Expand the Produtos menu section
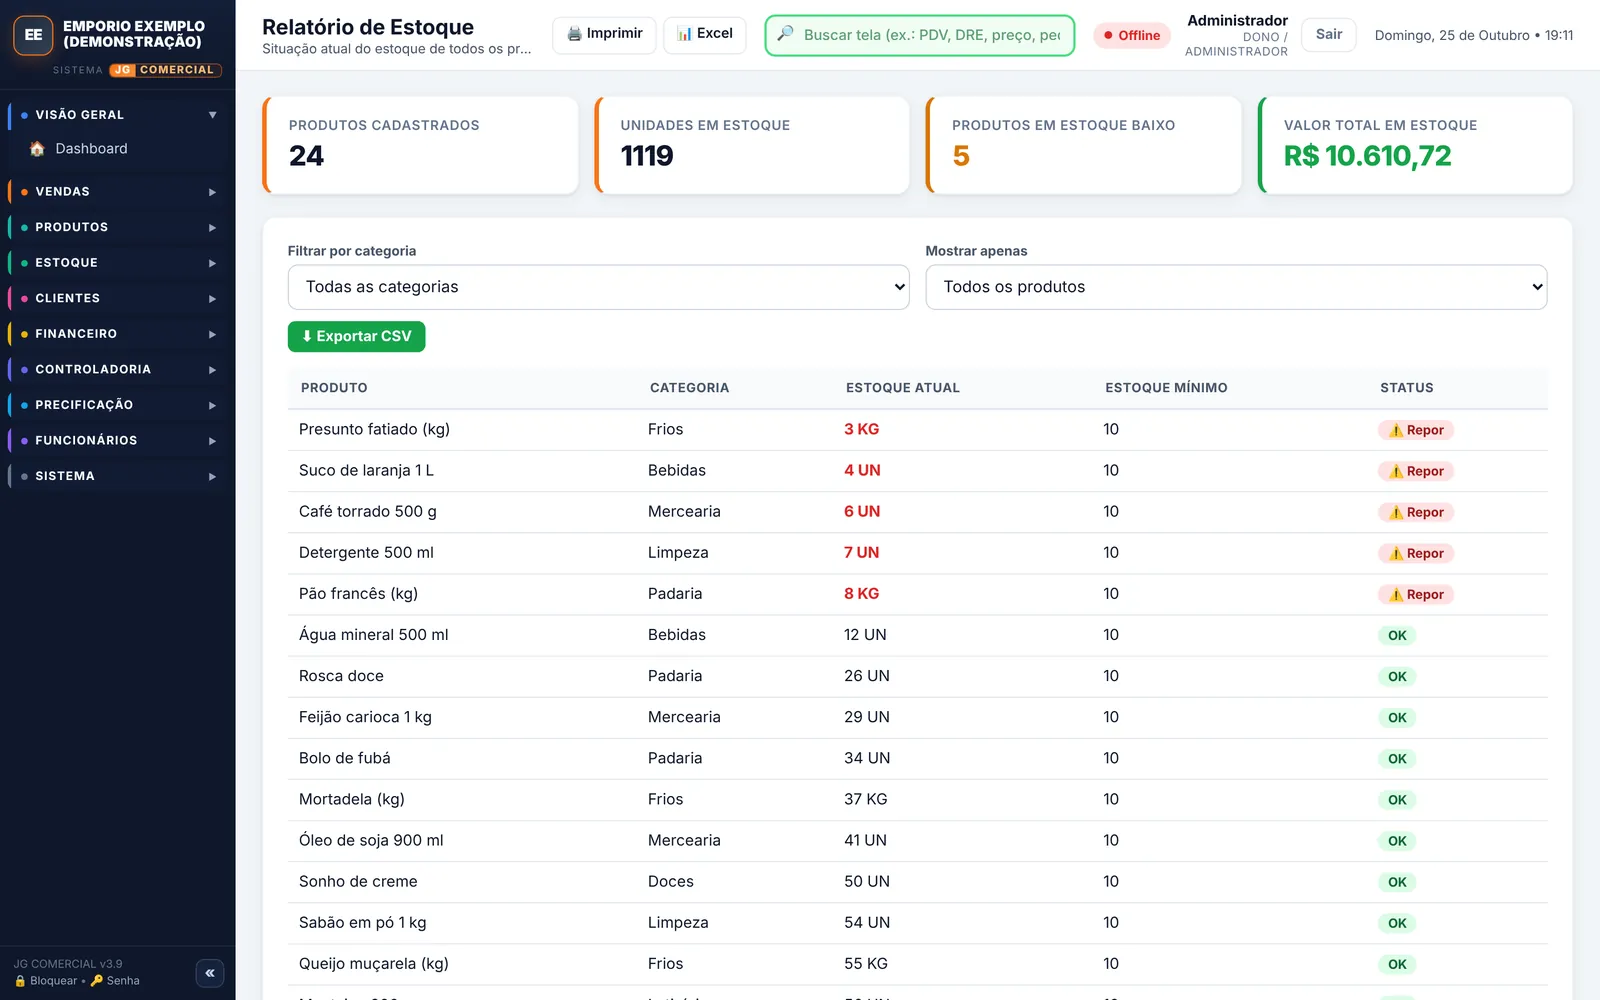1600x1000 pixels. (x=118, y=227)
